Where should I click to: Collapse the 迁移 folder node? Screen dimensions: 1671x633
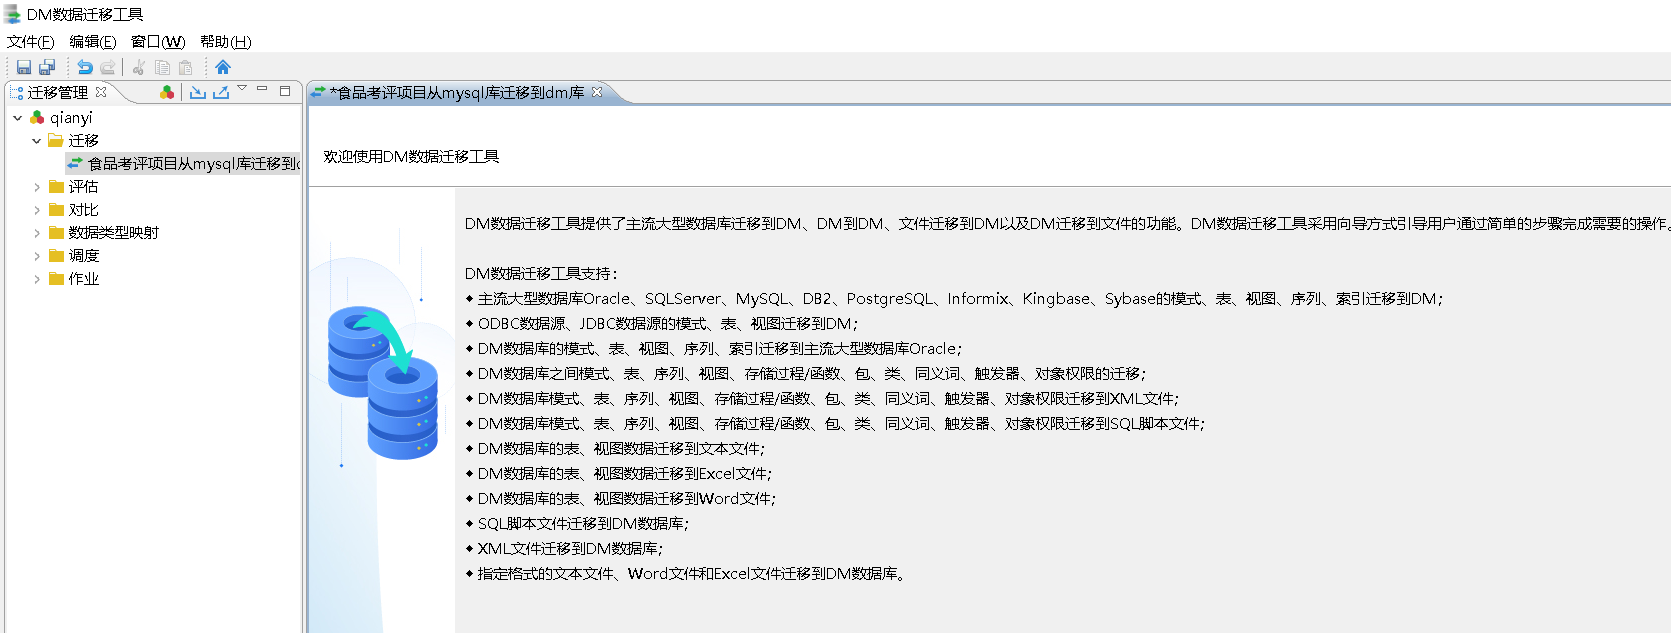[37, 141]
